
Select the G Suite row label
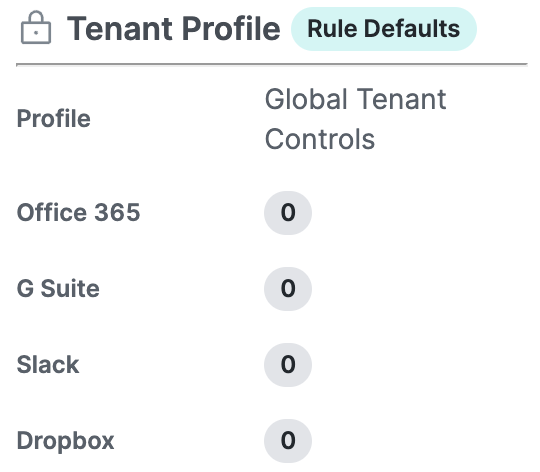58,289
